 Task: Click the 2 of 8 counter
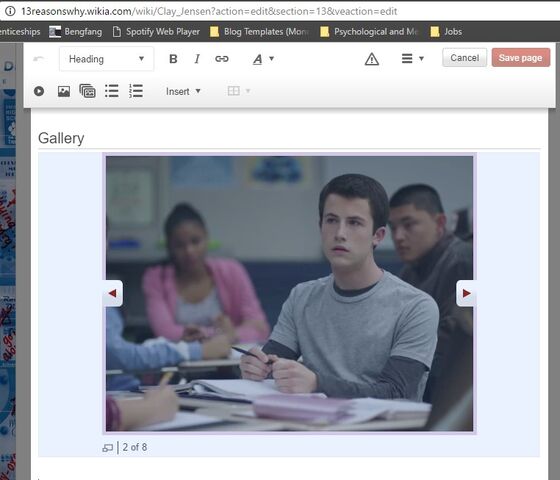[135, 447]
